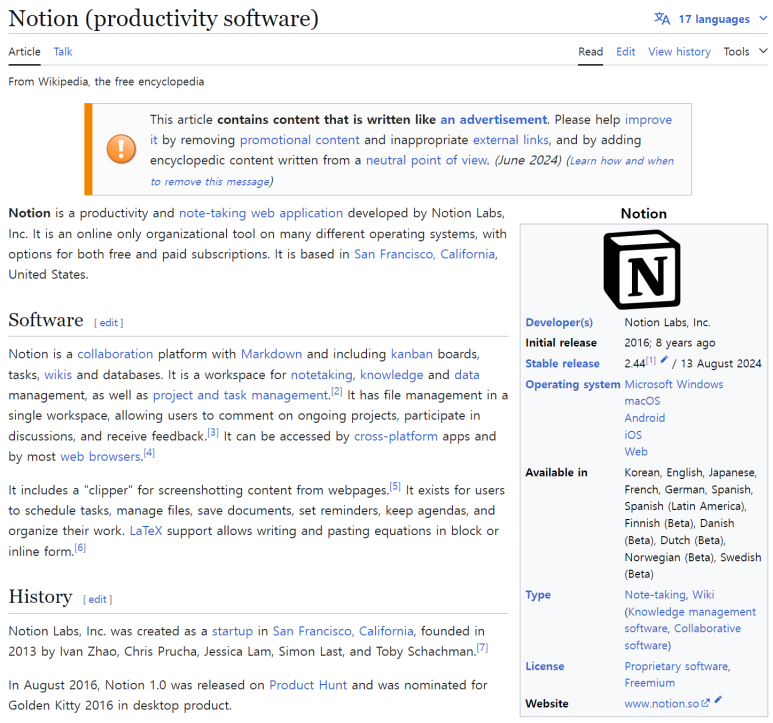Open the Product Hunt link
This screenshot has width=773, height=723.
point(308,686)
